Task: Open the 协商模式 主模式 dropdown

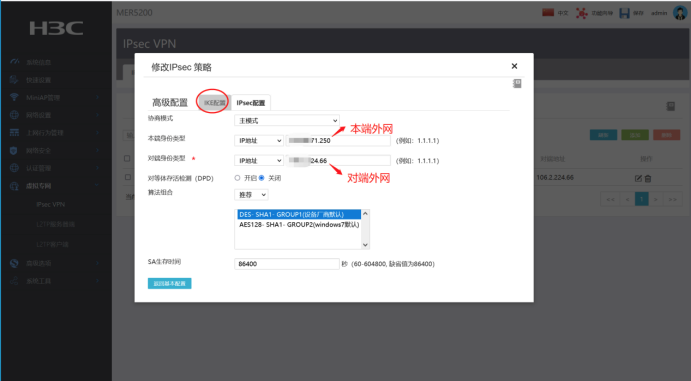Action: point(287,120)
